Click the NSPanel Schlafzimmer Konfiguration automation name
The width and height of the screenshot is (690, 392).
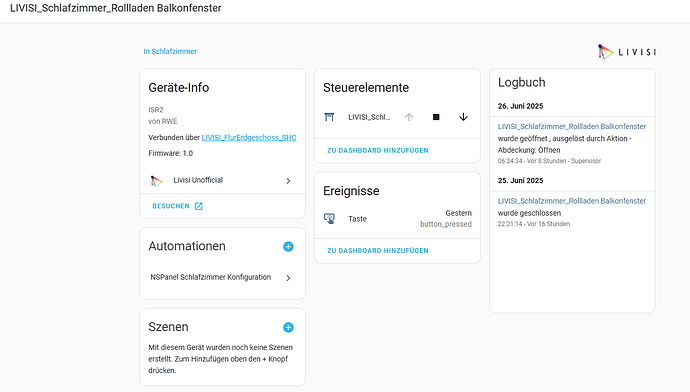pos(210,277)
